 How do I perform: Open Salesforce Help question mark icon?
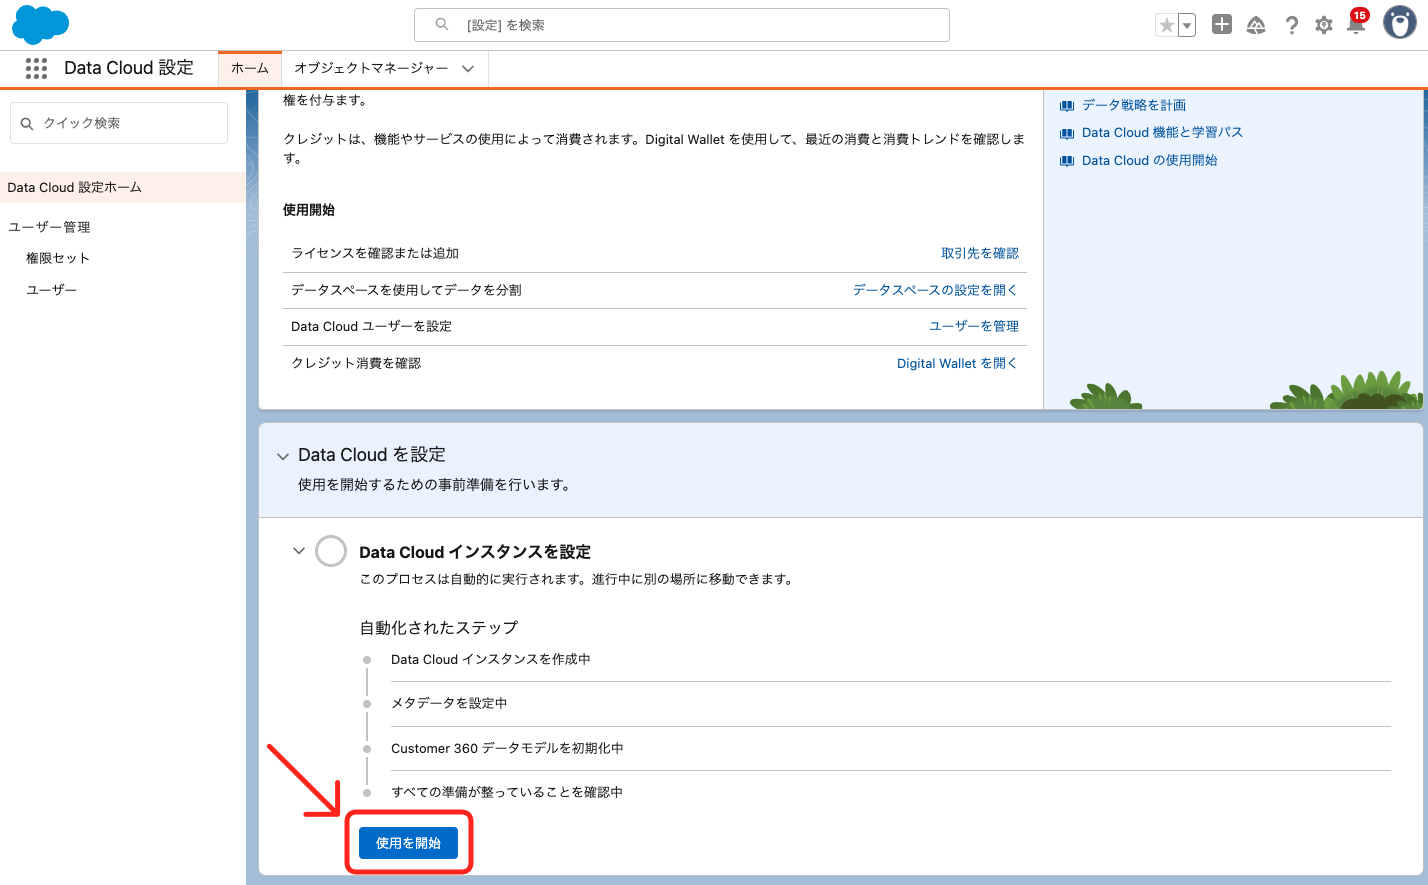click(x=1292, y=24)
